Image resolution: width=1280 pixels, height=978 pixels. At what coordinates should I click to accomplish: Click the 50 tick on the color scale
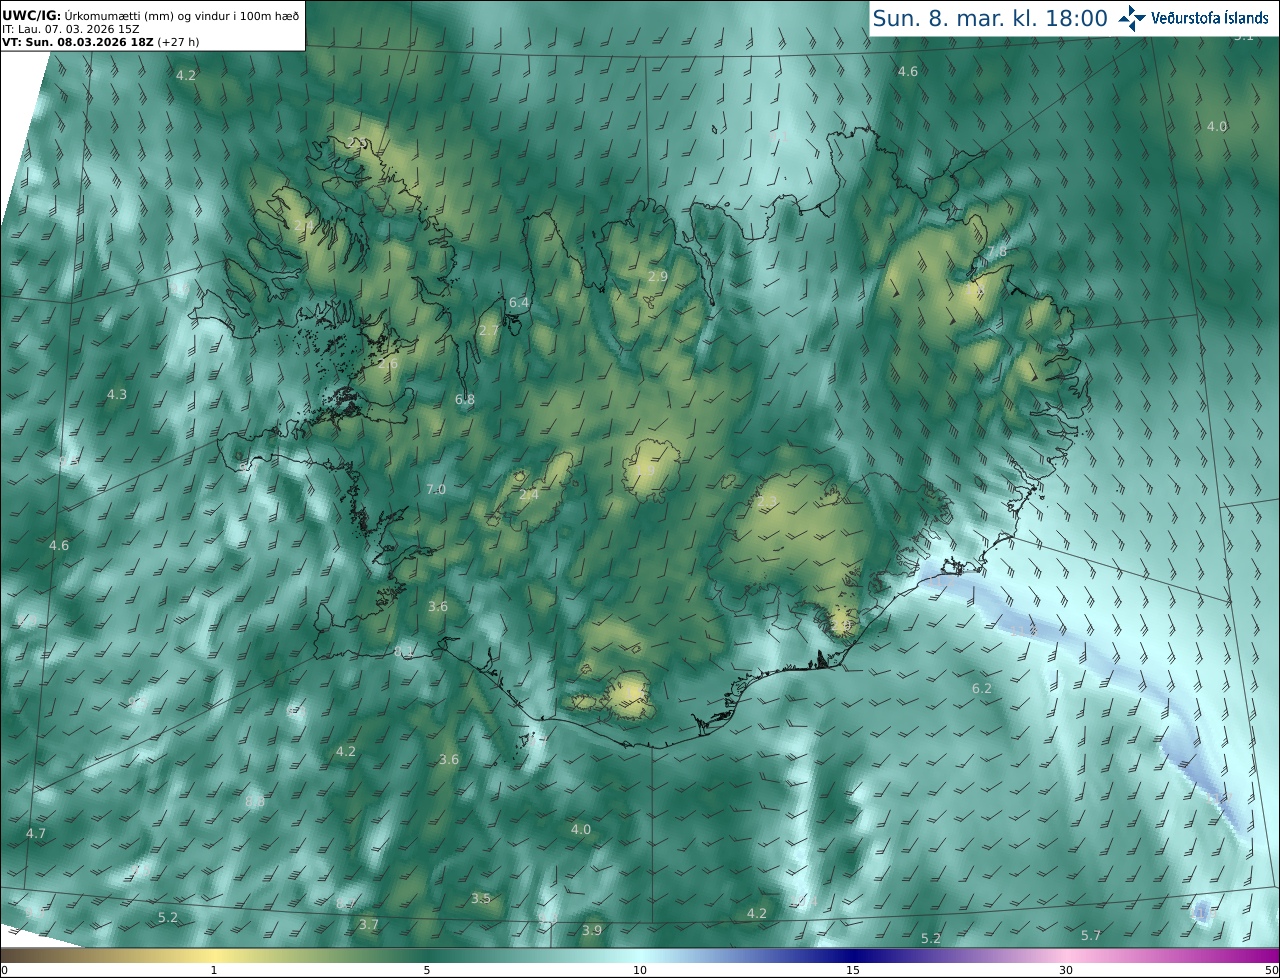1271,970
